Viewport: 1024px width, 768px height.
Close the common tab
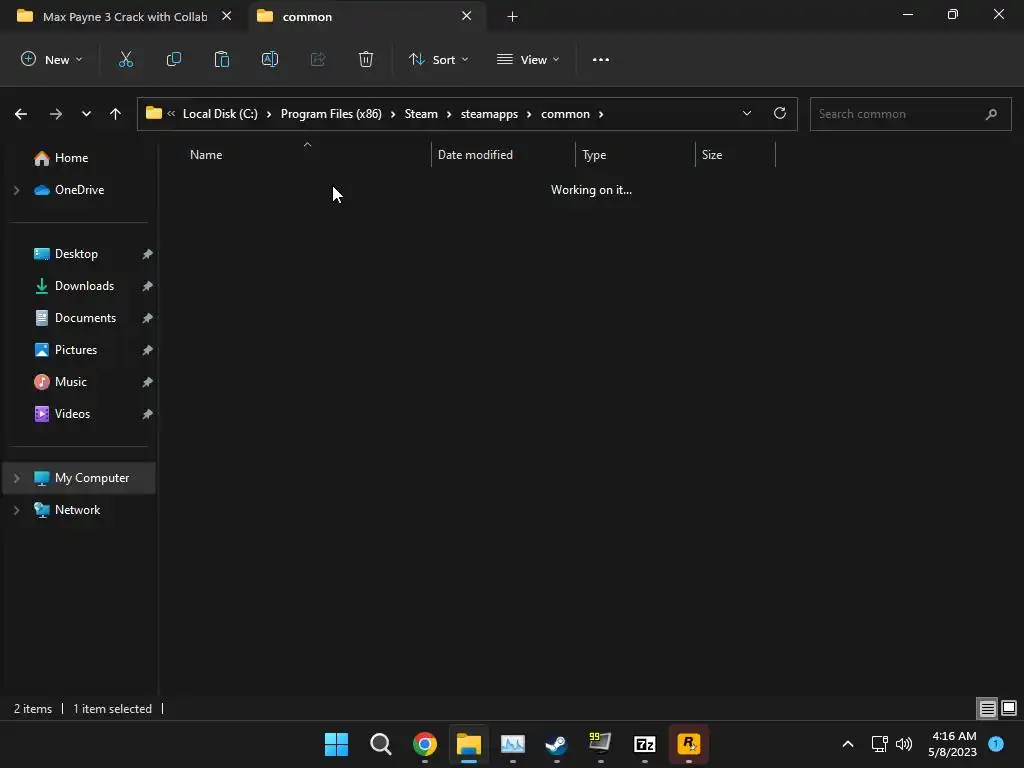point(466,16)
